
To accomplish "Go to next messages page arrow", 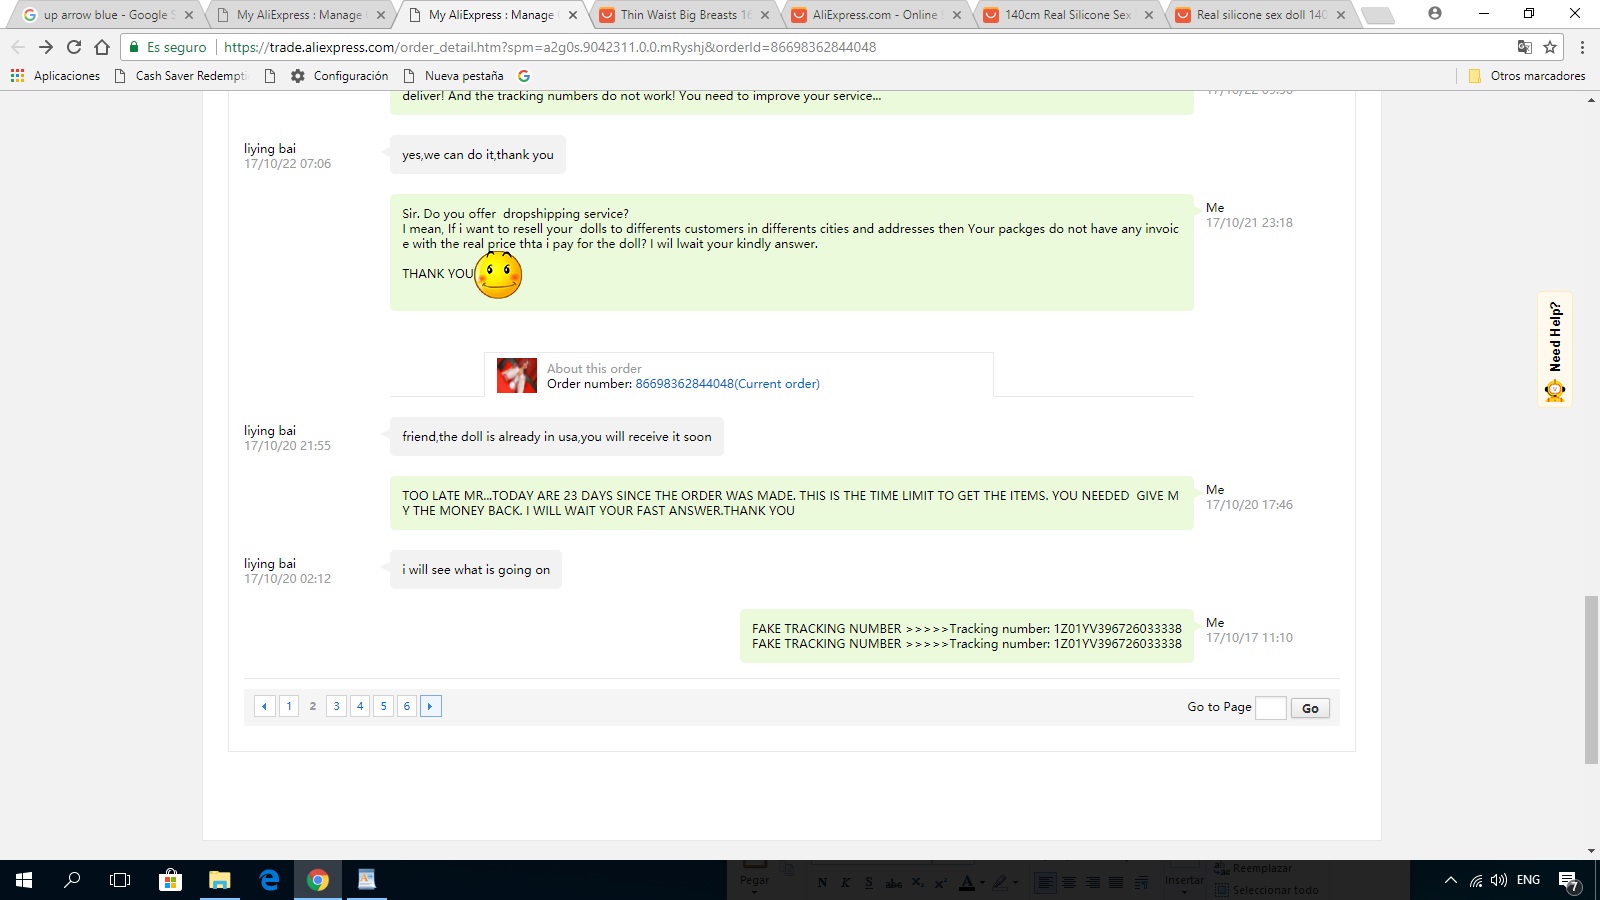I will pyautogui.click(x=431, y=706).
